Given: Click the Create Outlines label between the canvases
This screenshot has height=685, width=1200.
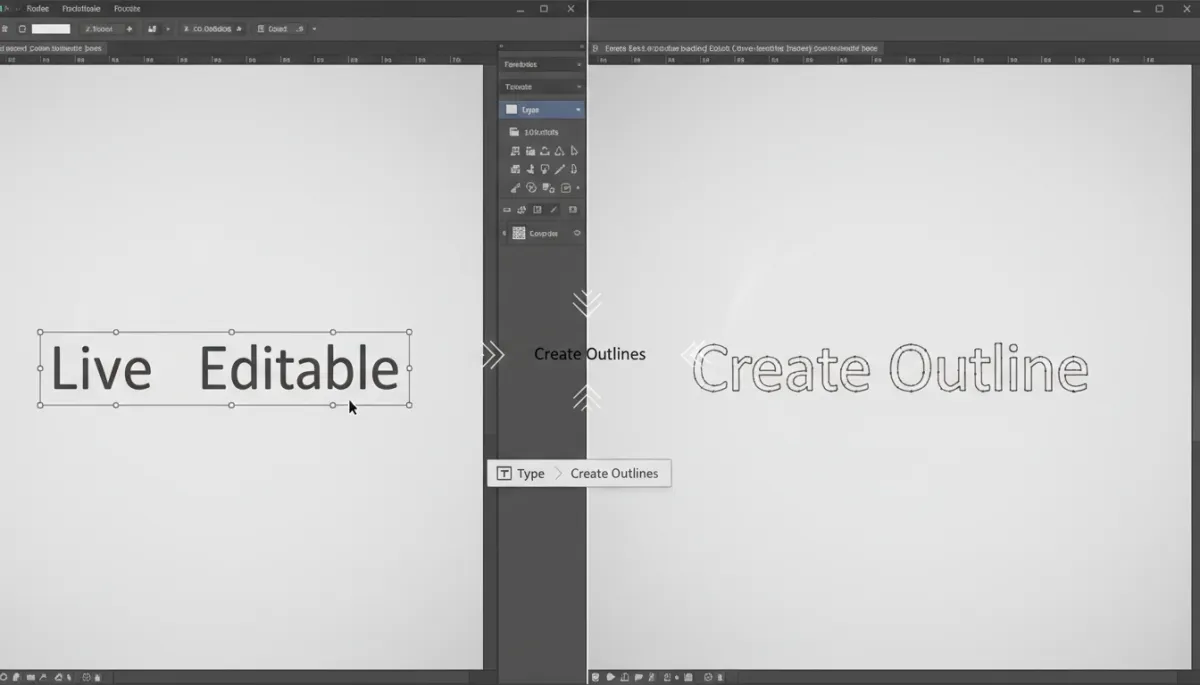Looking at the screenshot, I should pyautogui.click(x=590, y=354).
